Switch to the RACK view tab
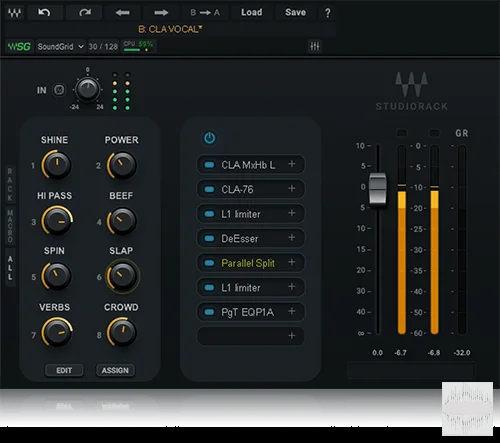 (x=10, y=185)
